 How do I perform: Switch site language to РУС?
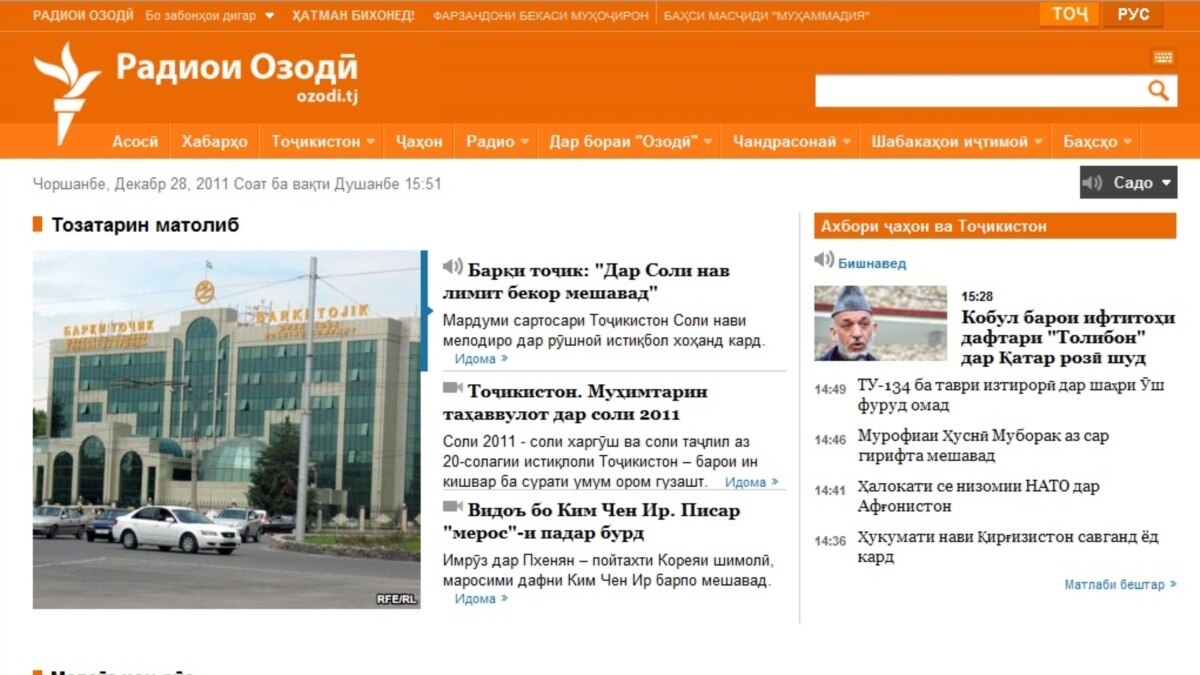(x=1133, y=15)
